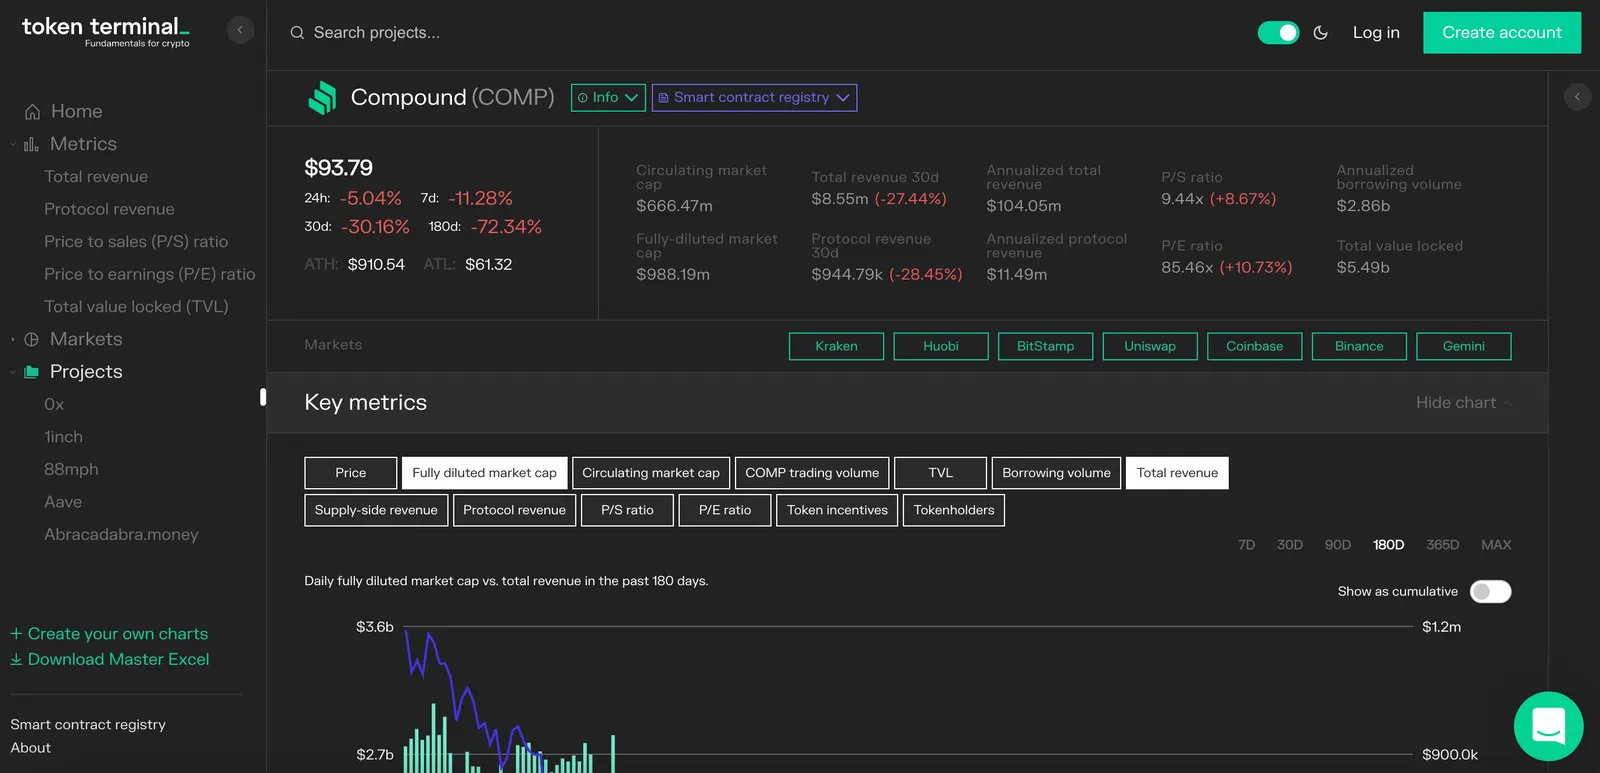
Task: Click the search magnifier icon
Action: pyautogui.click(x=297, y=33)
